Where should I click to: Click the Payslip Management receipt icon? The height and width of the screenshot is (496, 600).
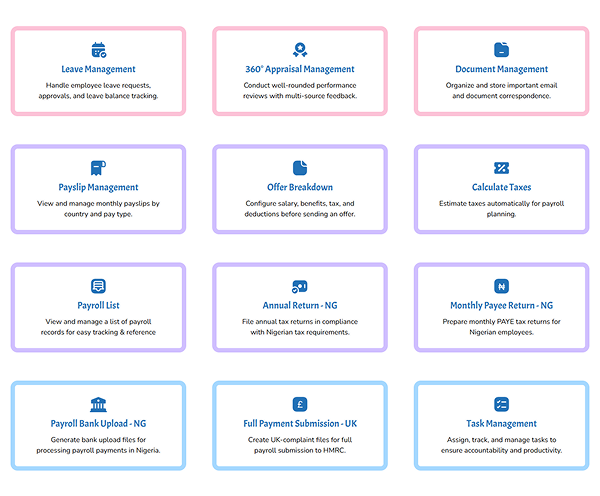[x=98, y=168]
